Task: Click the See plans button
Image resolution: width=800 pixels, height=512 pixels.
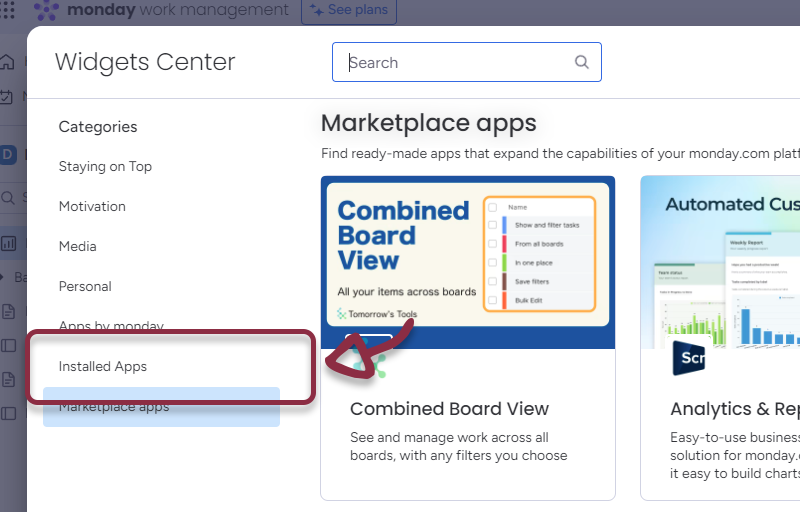Action: coord(348,10)
